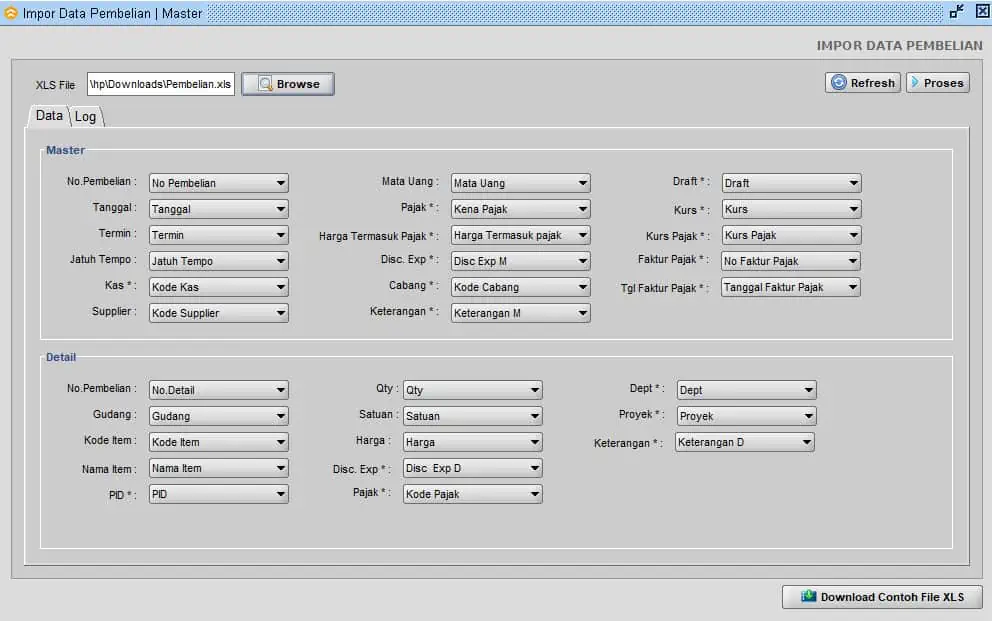Expand the Kurs Pajak dropdown
This screenshot has height=621, width=992.
coord(791,235)
